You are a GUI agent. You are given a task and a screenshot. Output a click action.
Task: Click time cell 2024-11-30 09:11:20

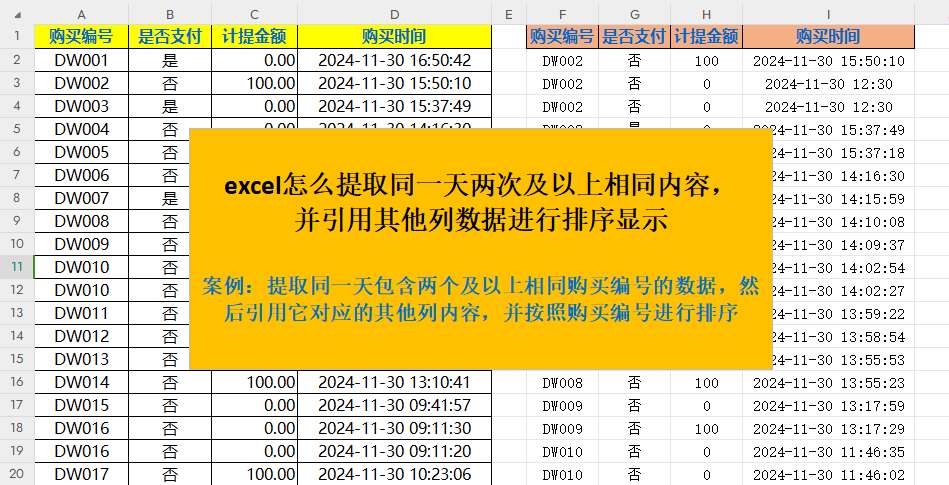coord(395,451)
